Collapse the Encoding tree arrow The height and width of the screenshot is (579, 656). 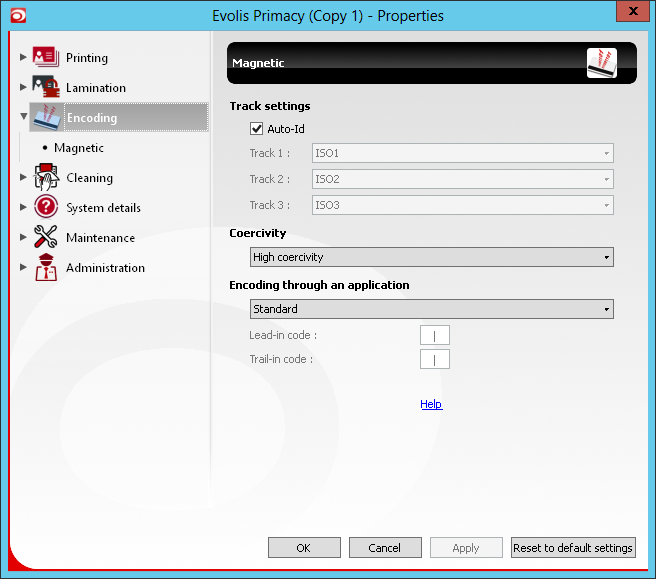coord(24,116)
